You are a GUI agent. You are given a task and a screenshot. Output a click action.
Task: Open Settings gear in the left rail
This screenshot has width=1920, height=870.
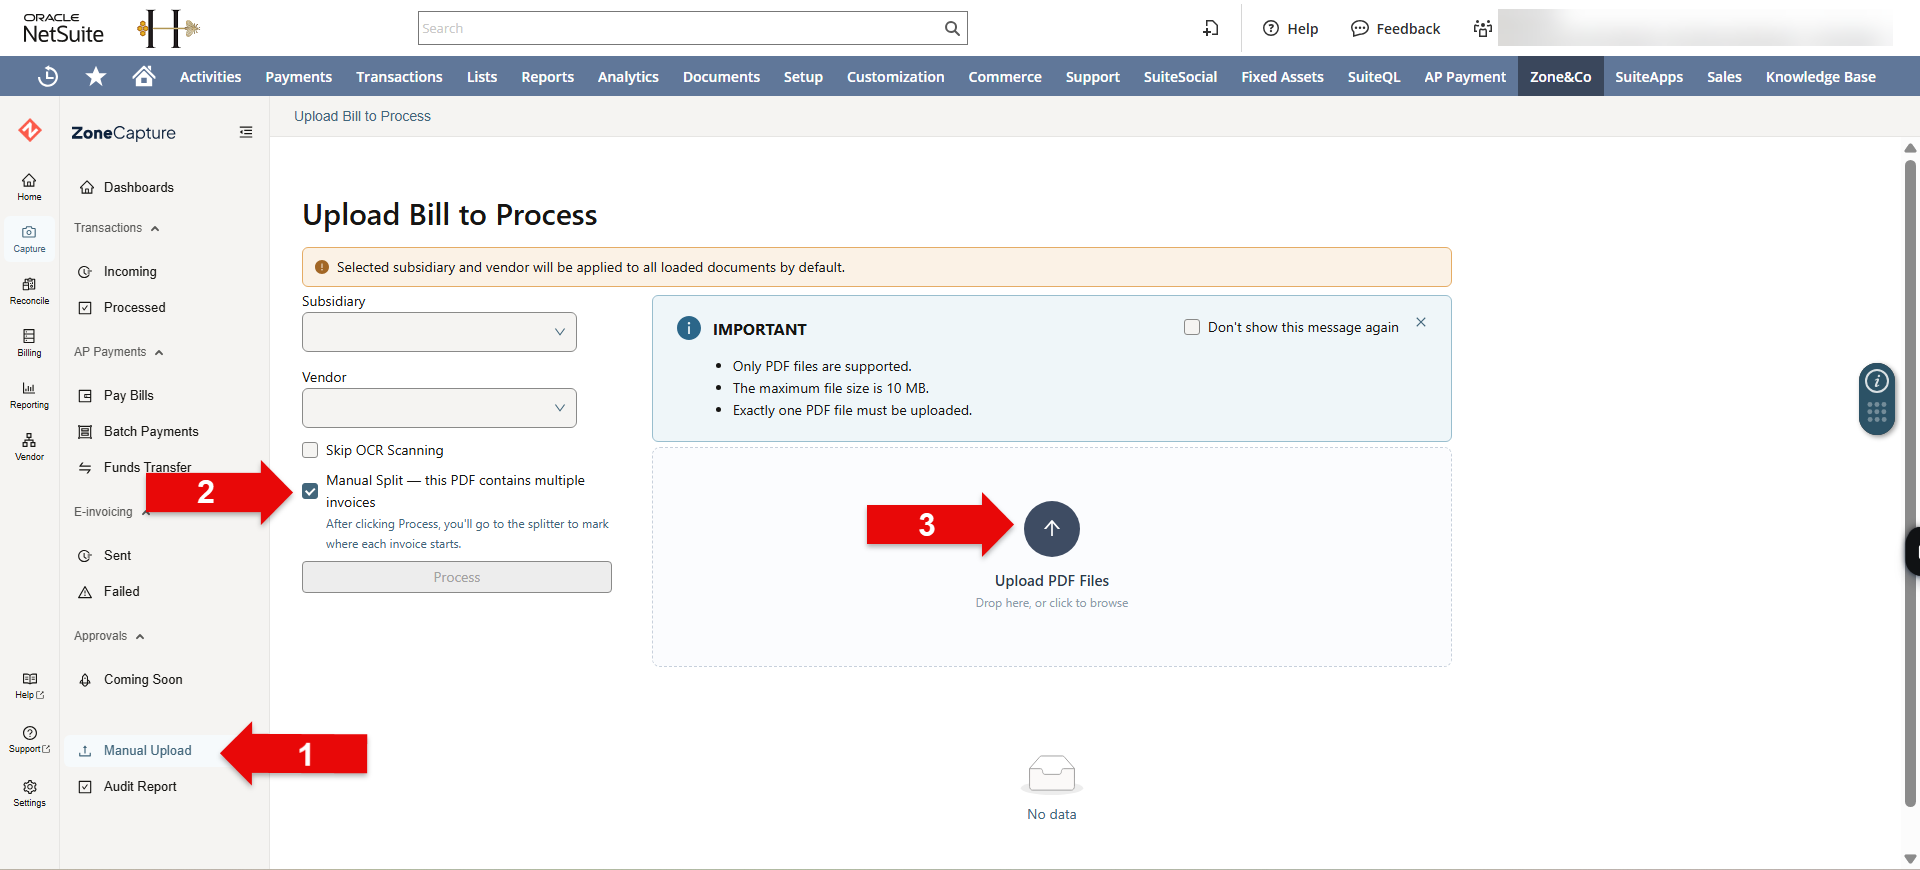coord(29,793)
